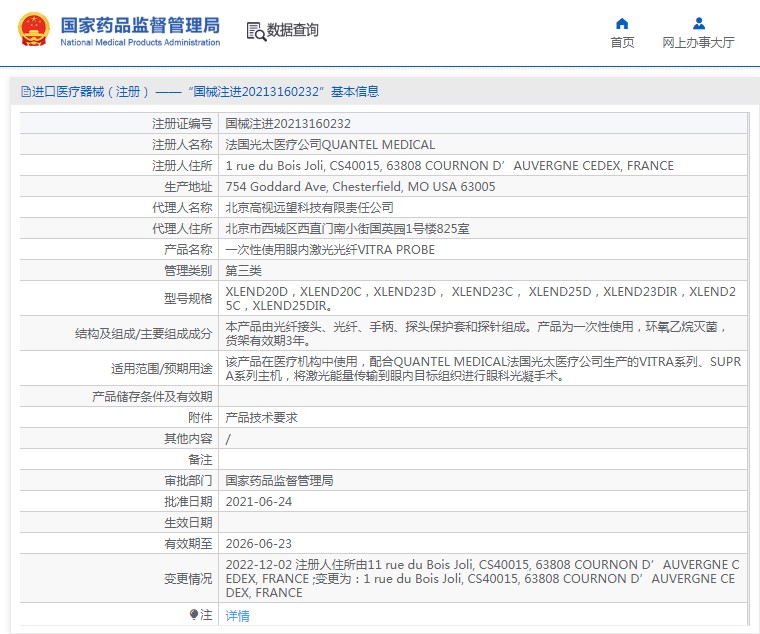Click the 型号规格 label
760x634 pixels.
click(188, 299)
